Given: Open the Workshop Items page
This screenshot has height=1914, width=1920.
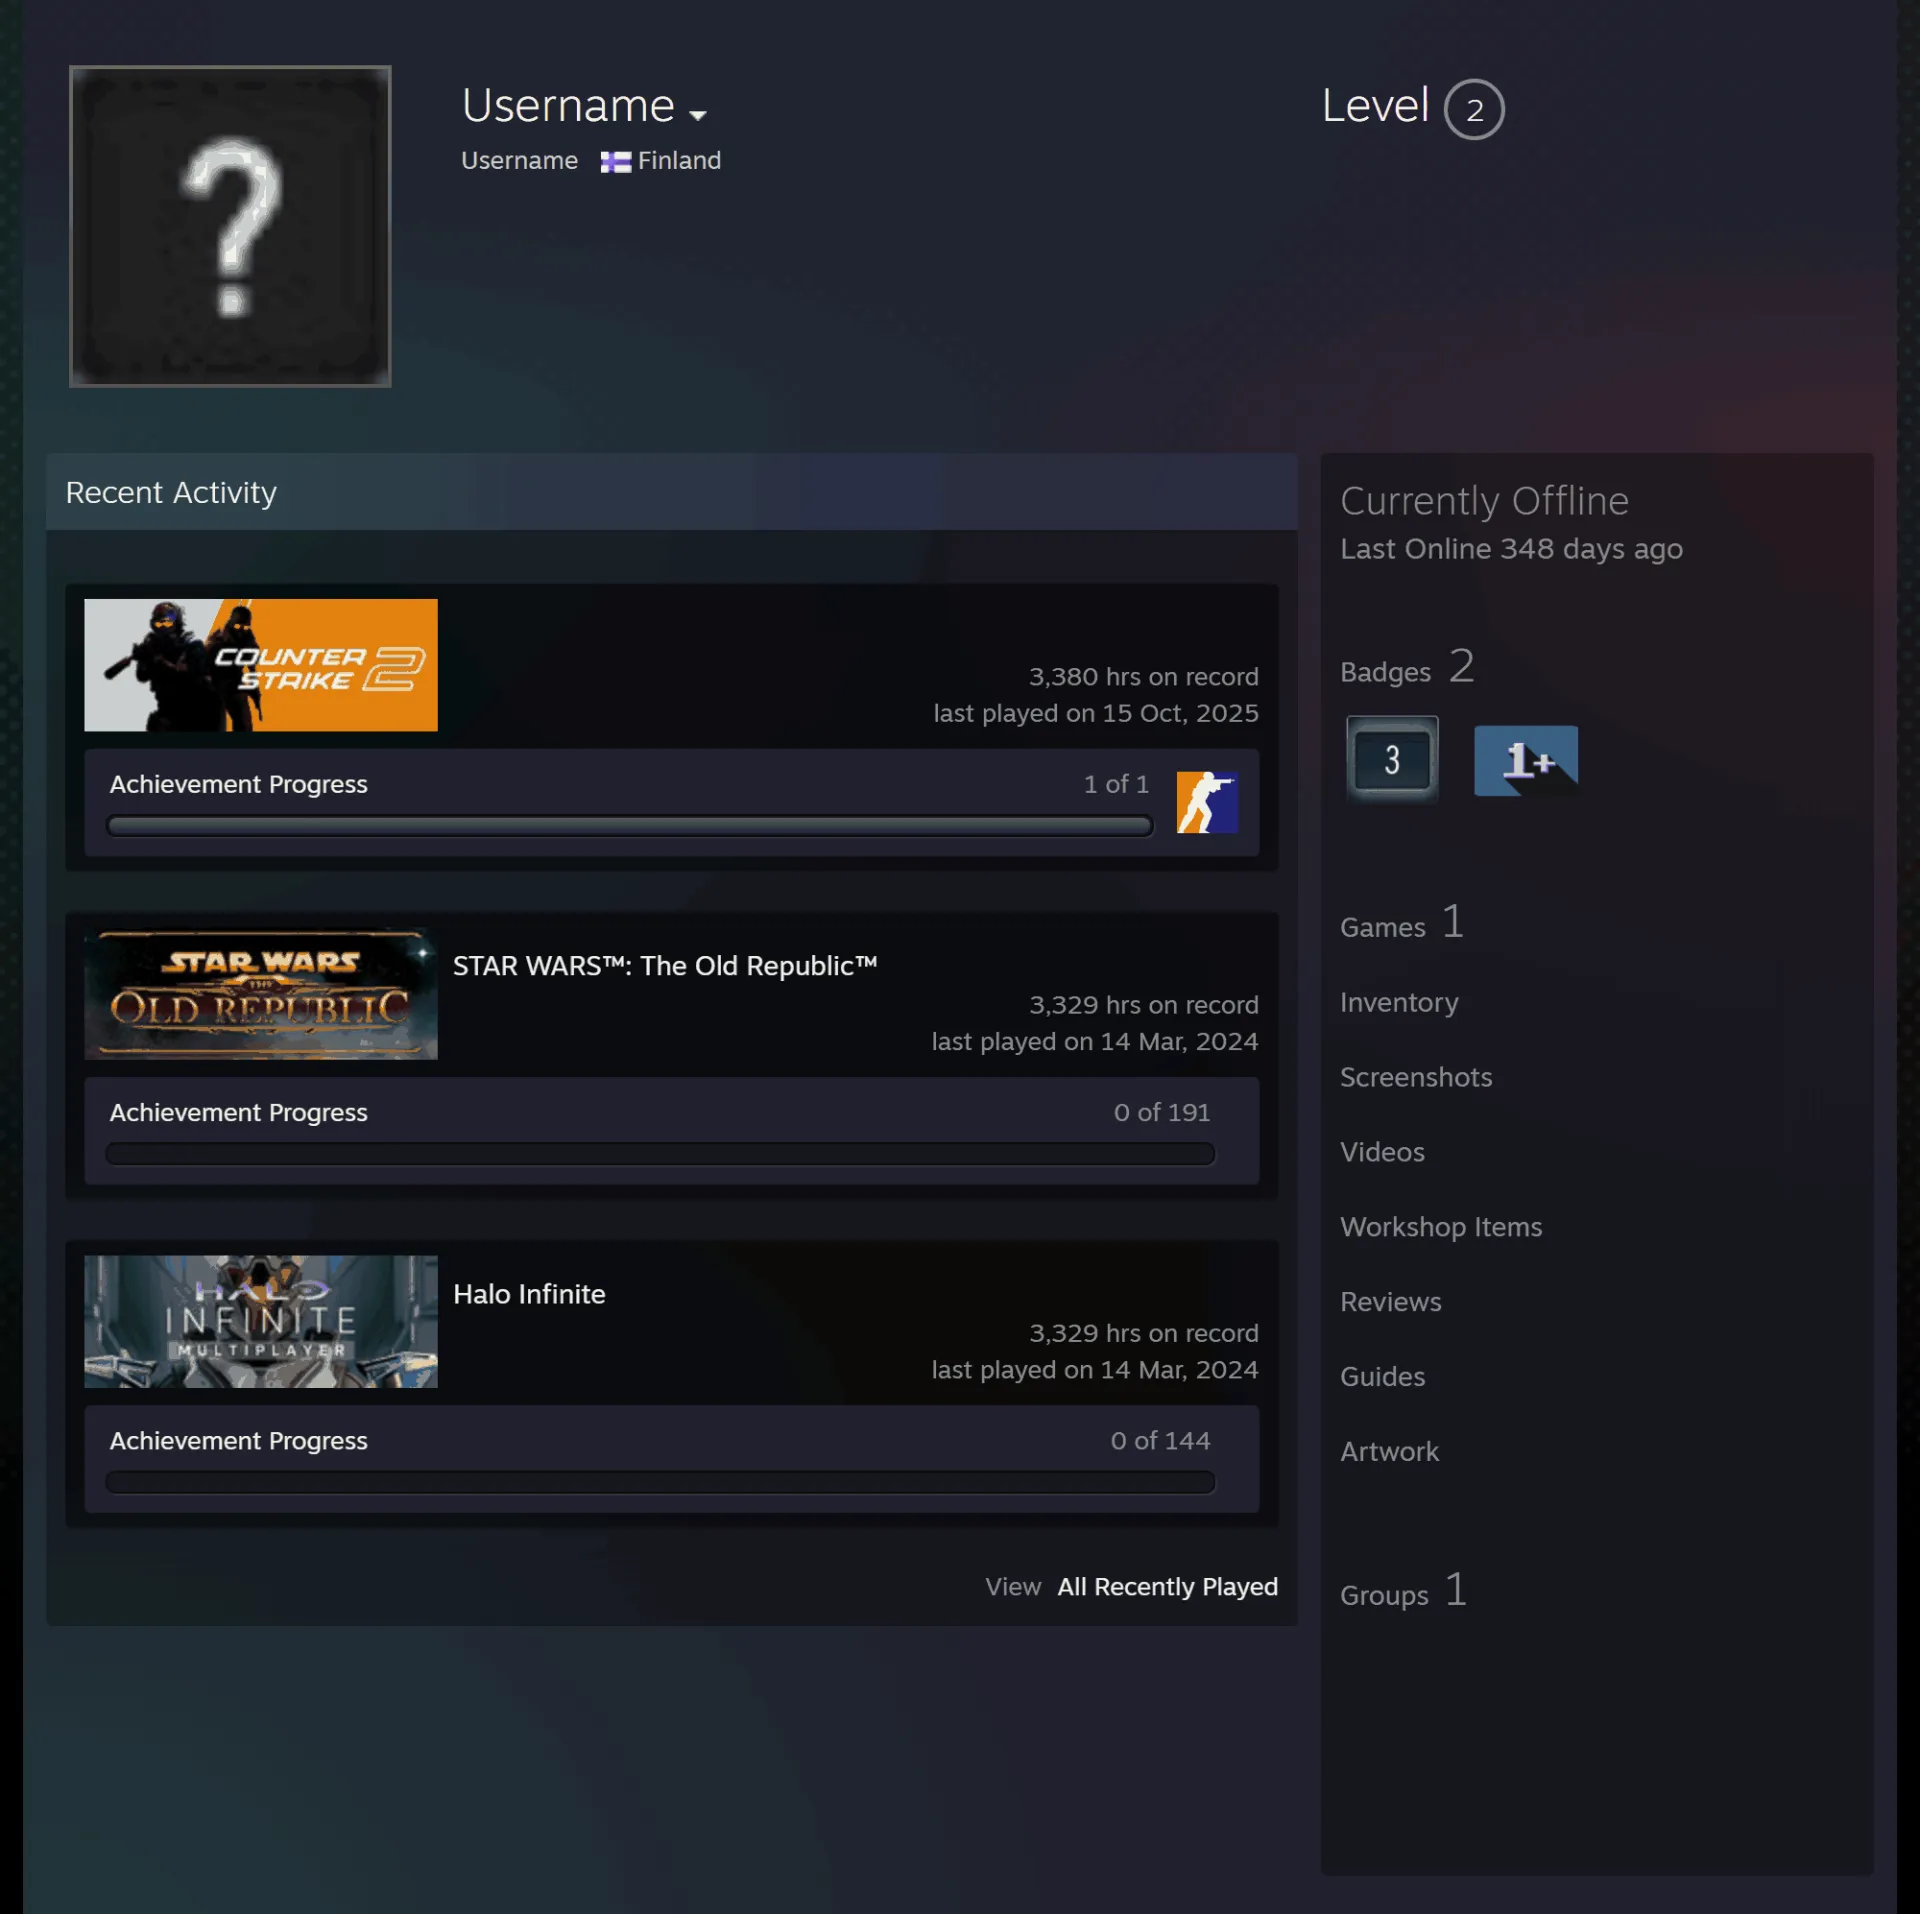Looking at the screenshot, I should tap(1441, 1227).
